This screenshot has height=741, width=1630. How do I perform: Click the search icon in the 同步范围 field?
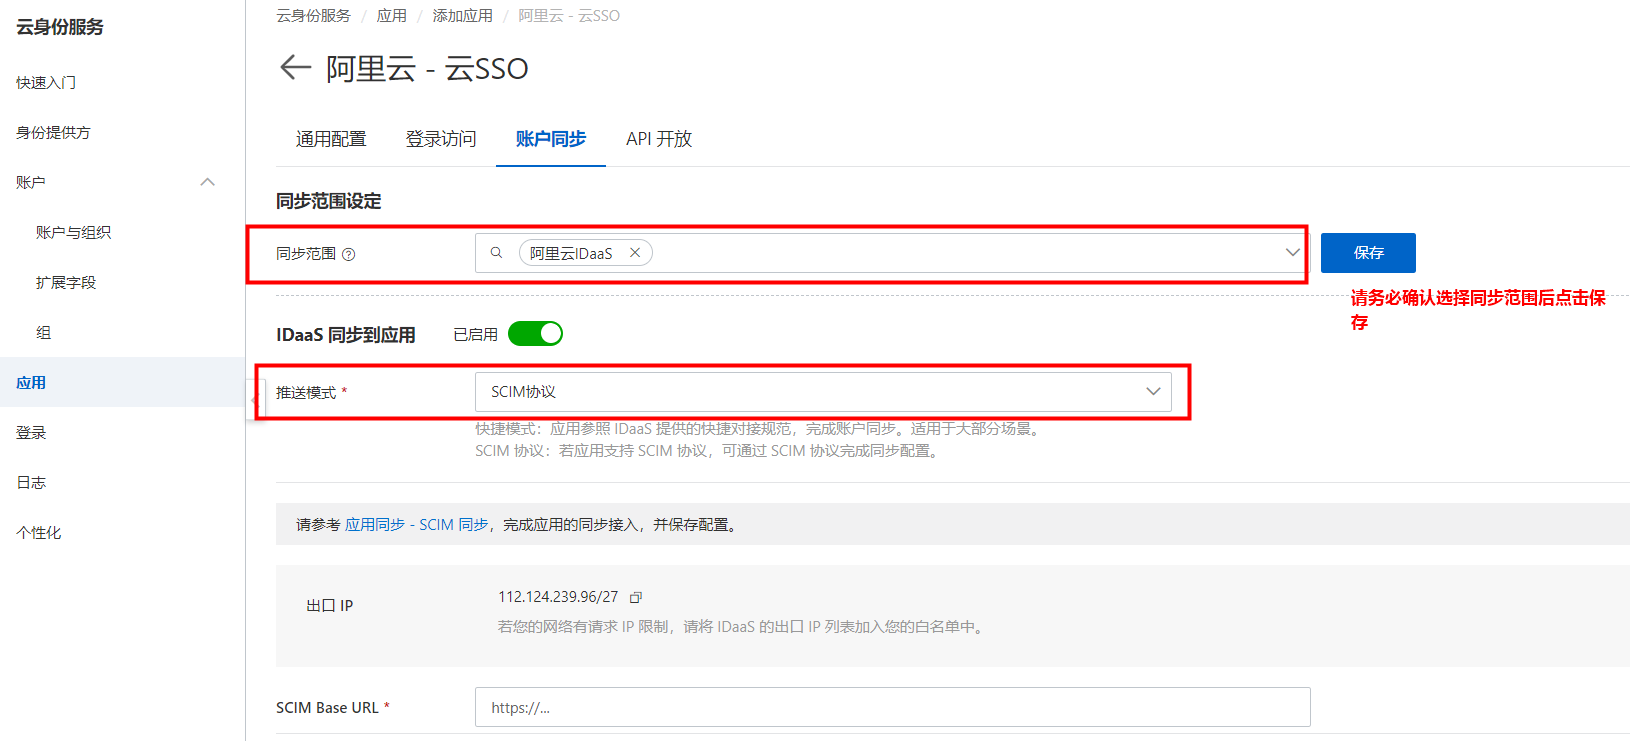(496, 253)
